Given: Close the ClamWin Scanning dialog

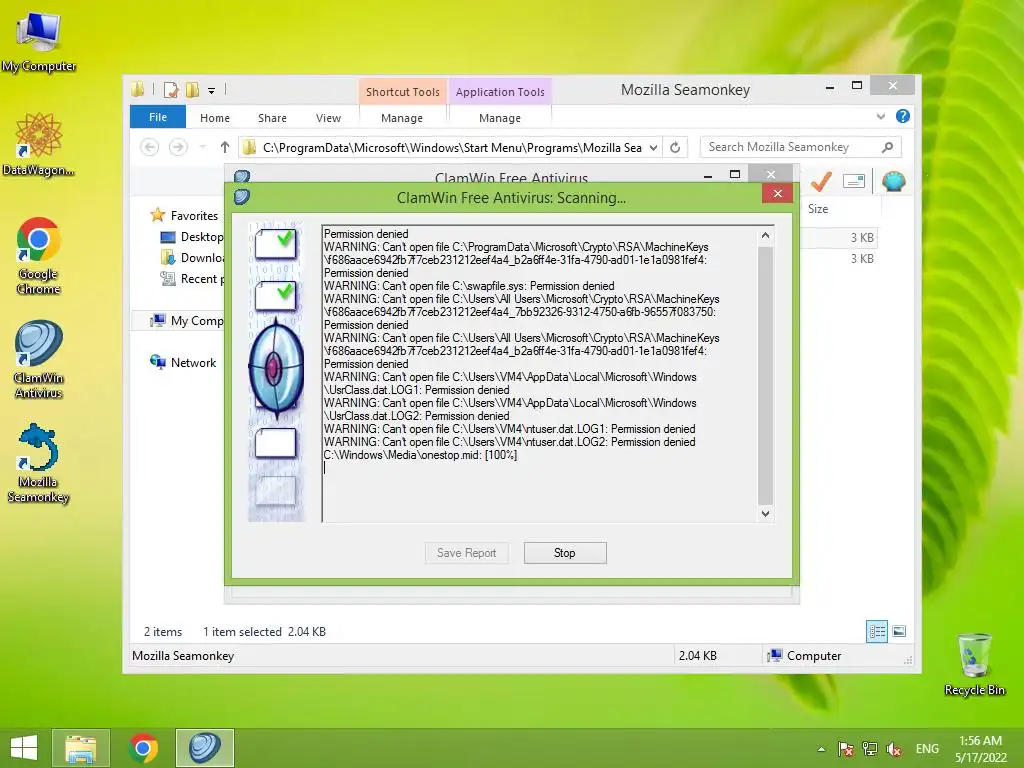Looking at the screenshot, I should (777, 193).
